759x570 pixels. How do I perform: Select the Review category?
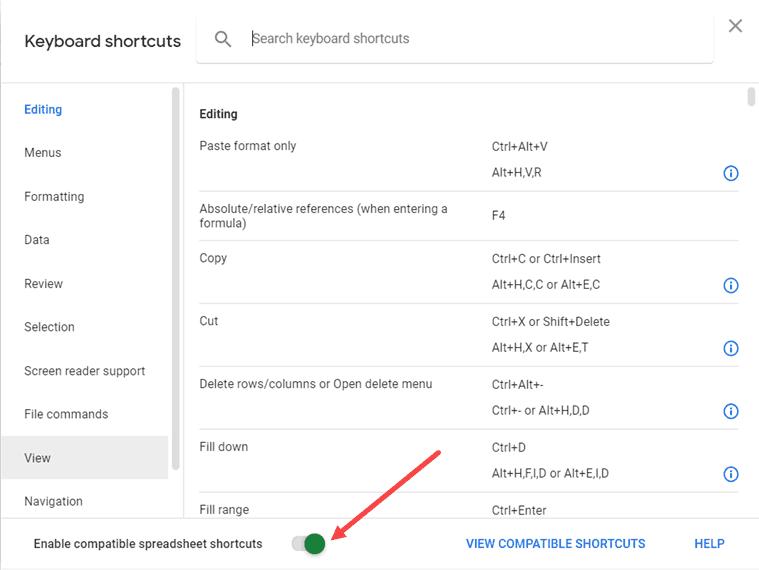pos(44,284)
